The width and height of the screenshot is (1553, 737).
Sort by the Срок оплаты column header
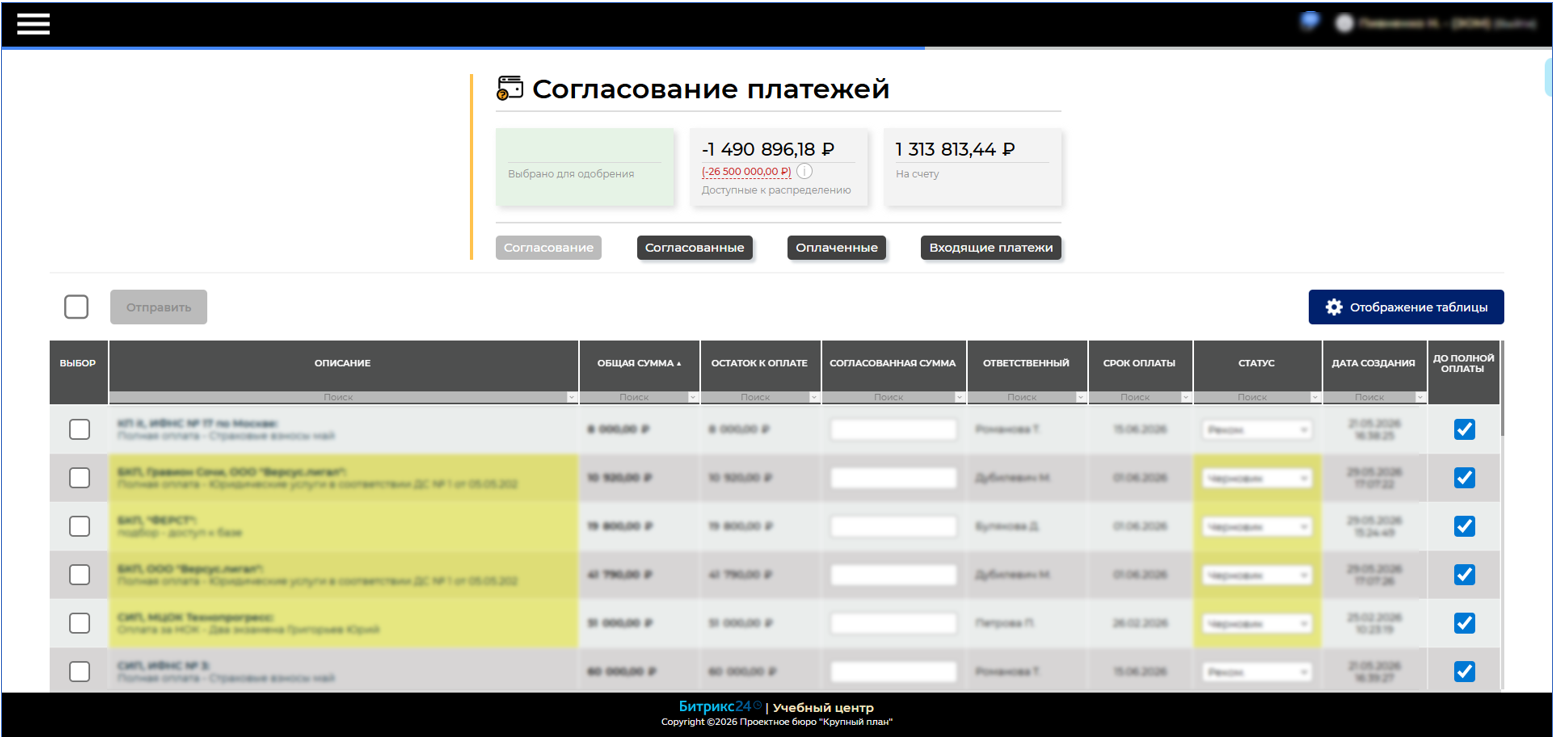click(x=1140, y=363)
